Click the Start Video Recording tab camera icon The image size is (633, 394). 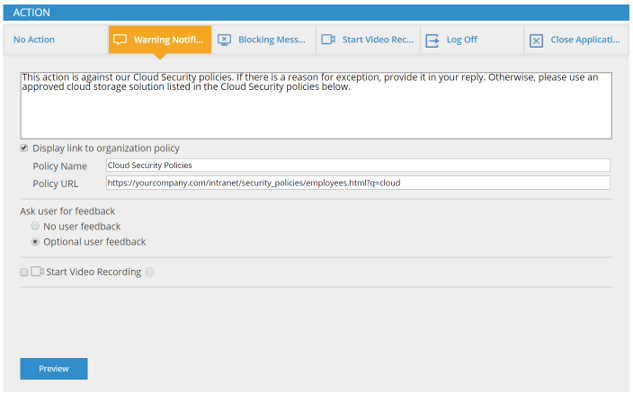328,39
